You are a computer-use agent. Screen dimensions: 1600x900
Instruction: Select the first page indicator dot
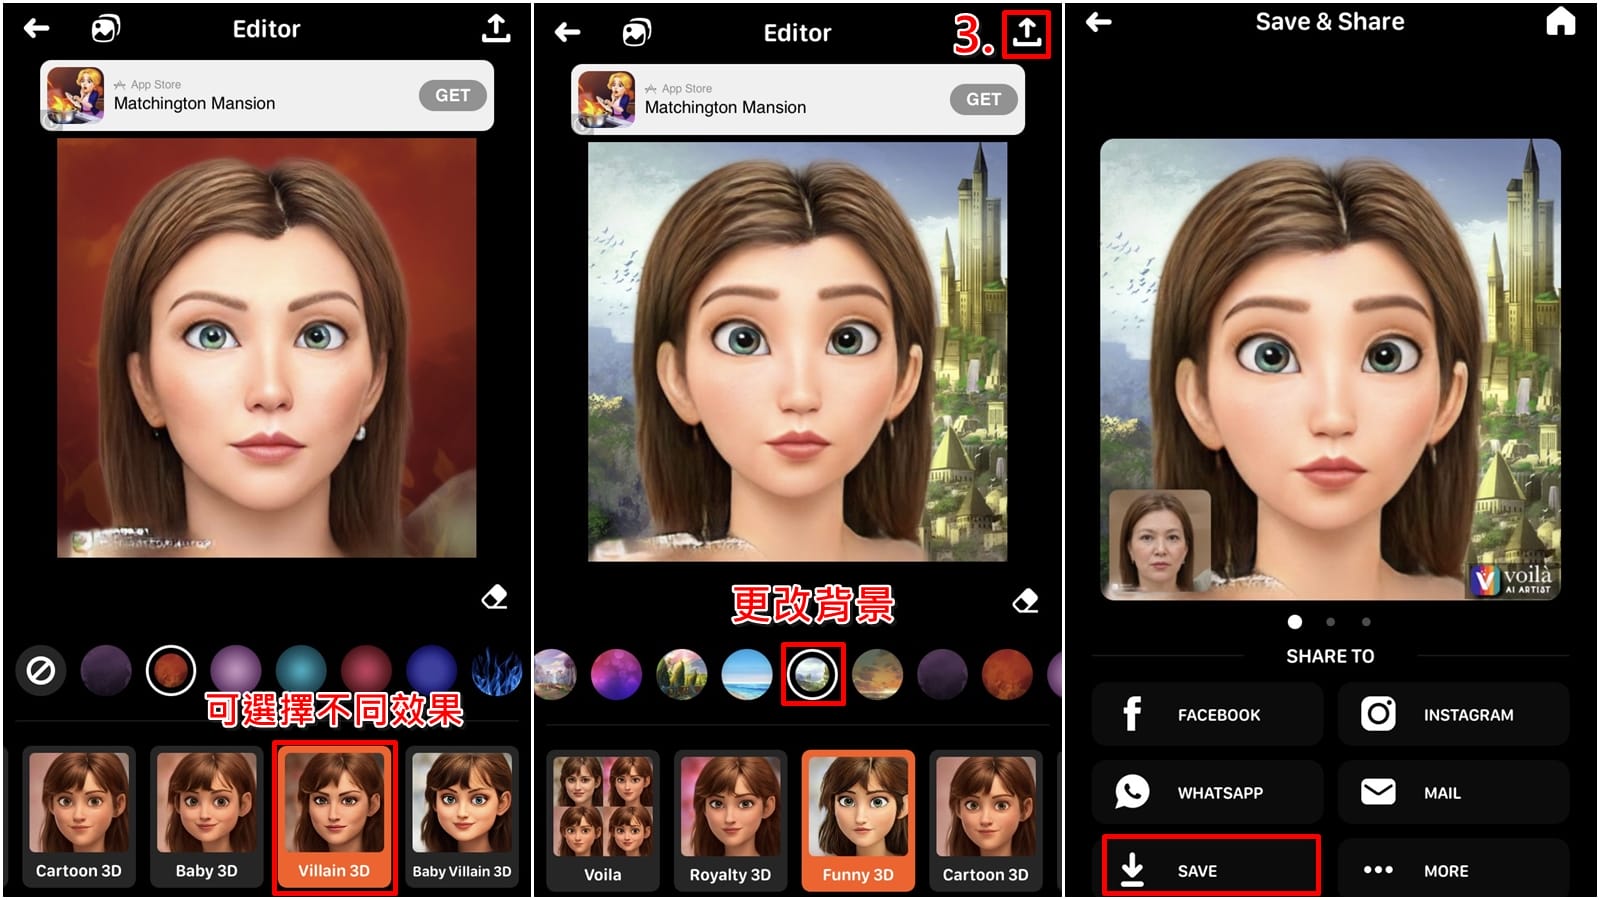tap(1294, 621)
